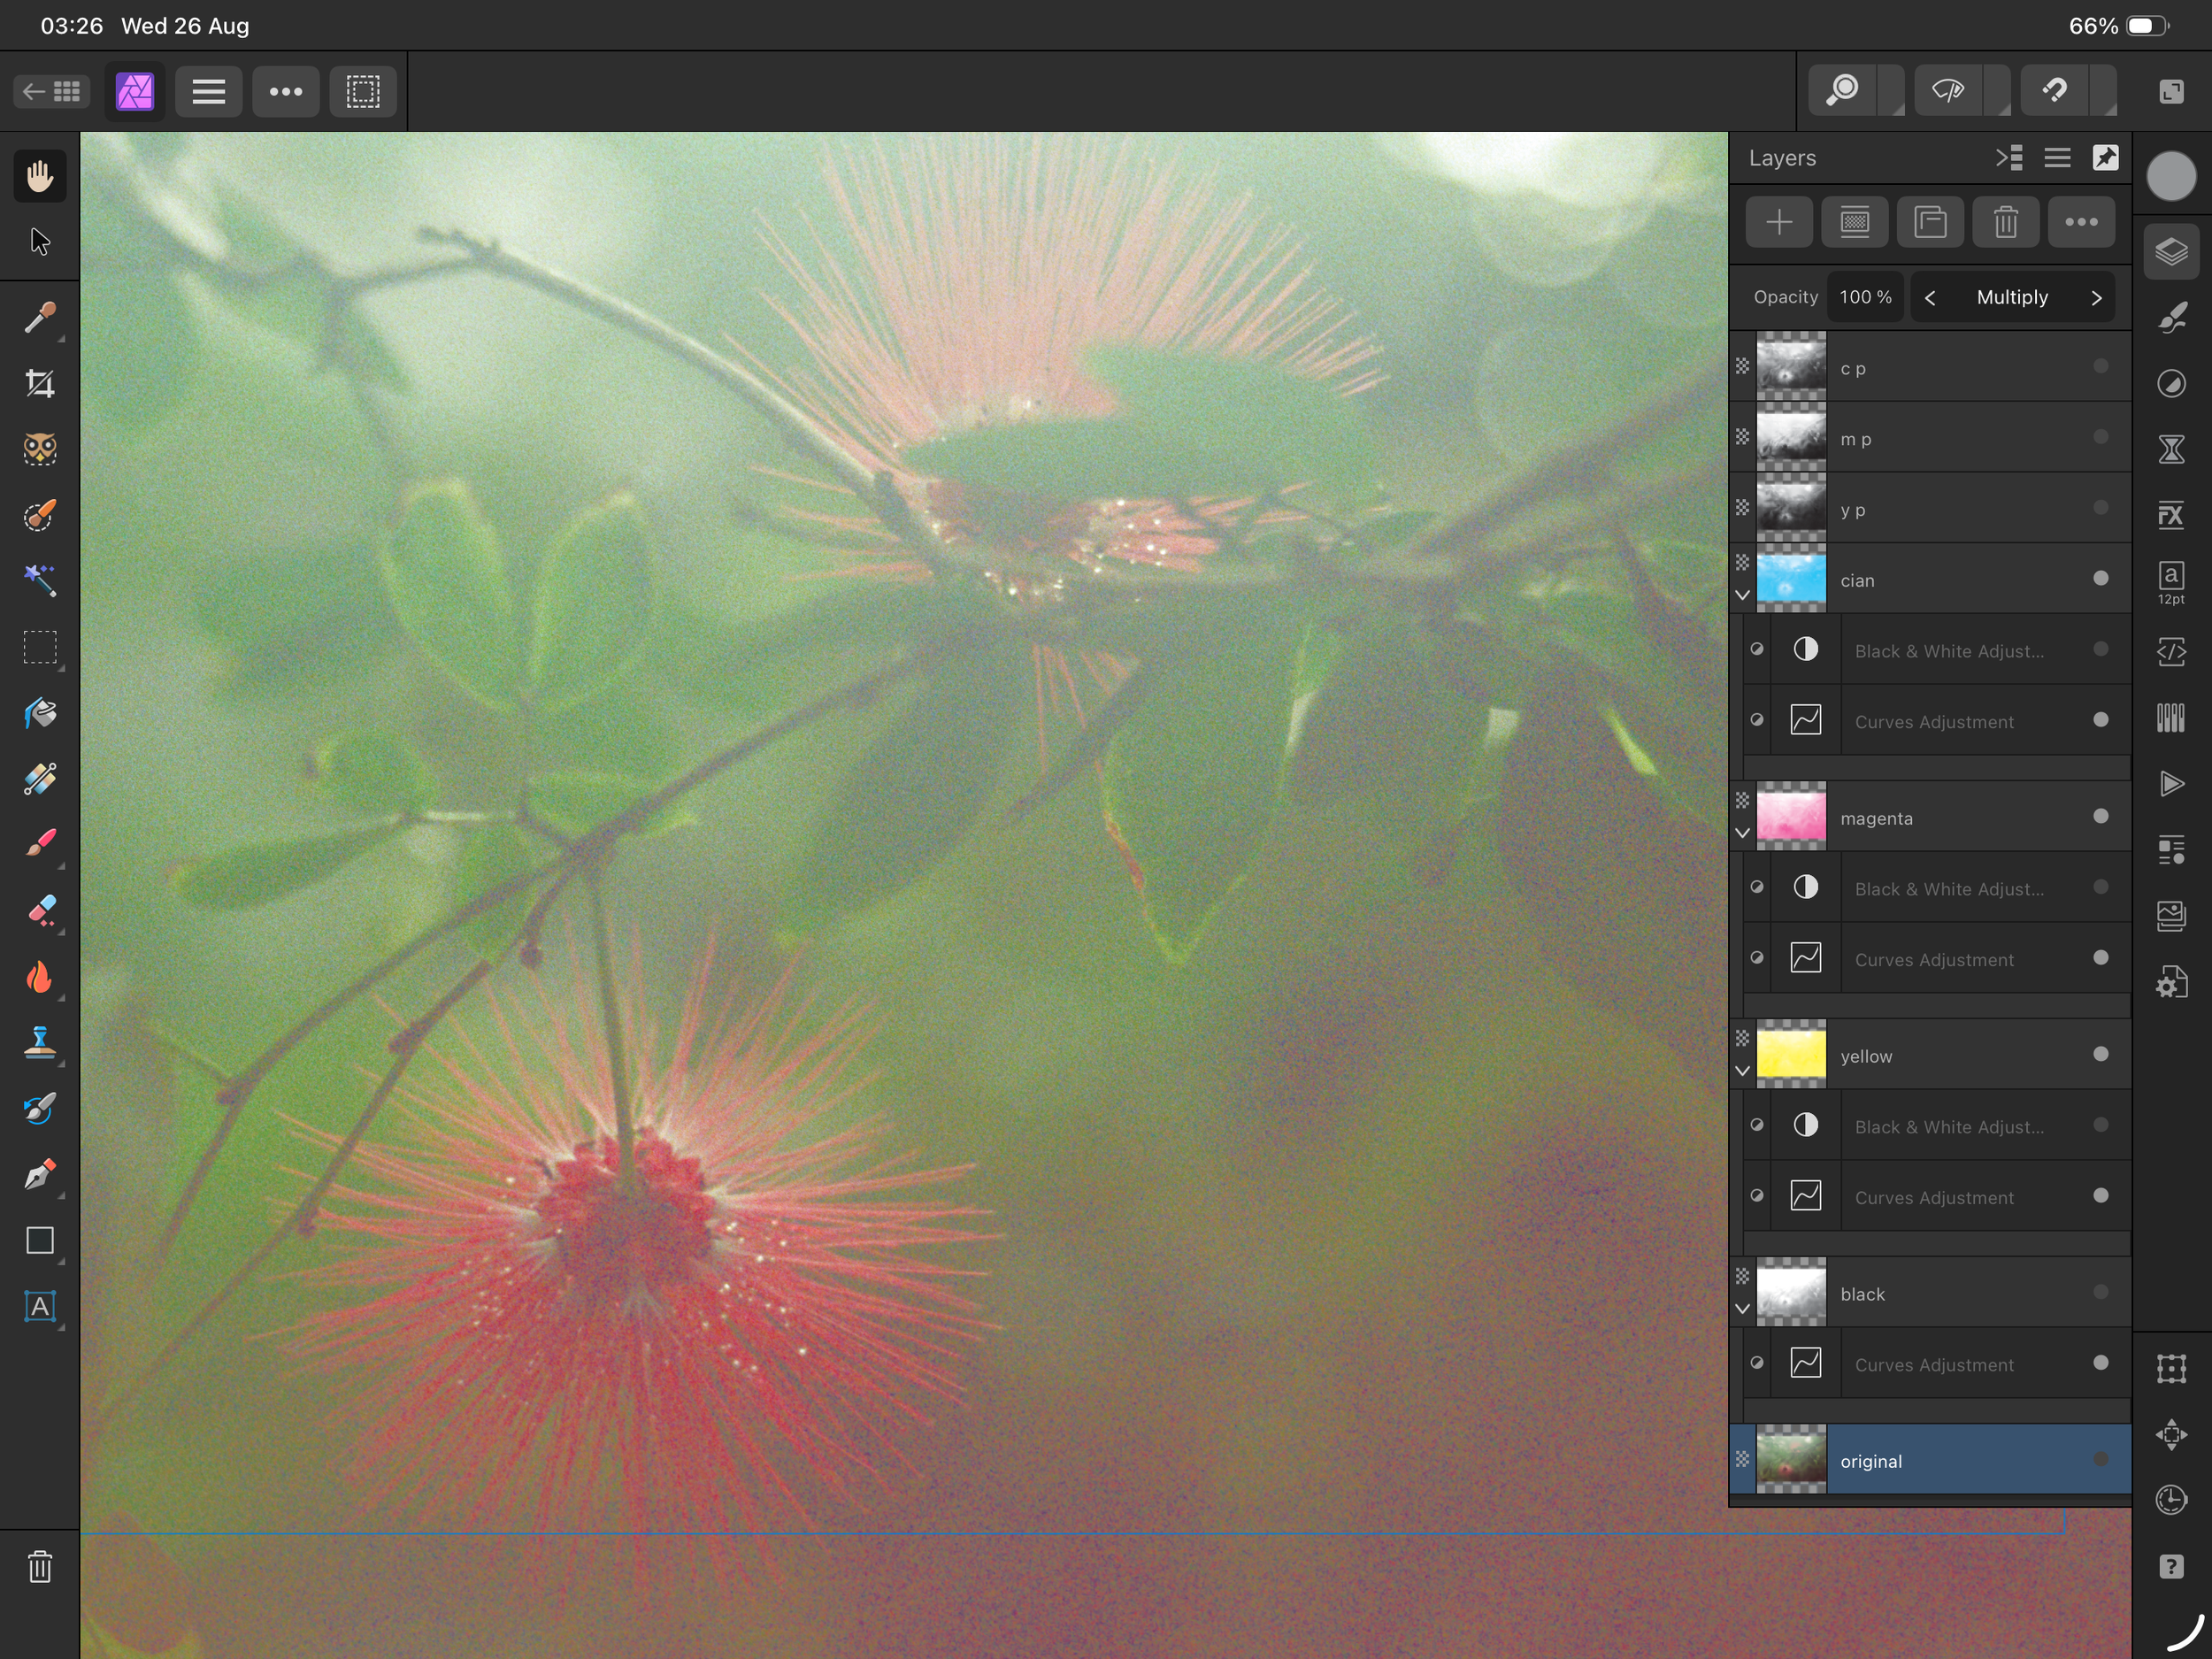Screen dimensions: 2212x1659
Task: Select the Pen tool
Action: click(x=40, y=1175)
